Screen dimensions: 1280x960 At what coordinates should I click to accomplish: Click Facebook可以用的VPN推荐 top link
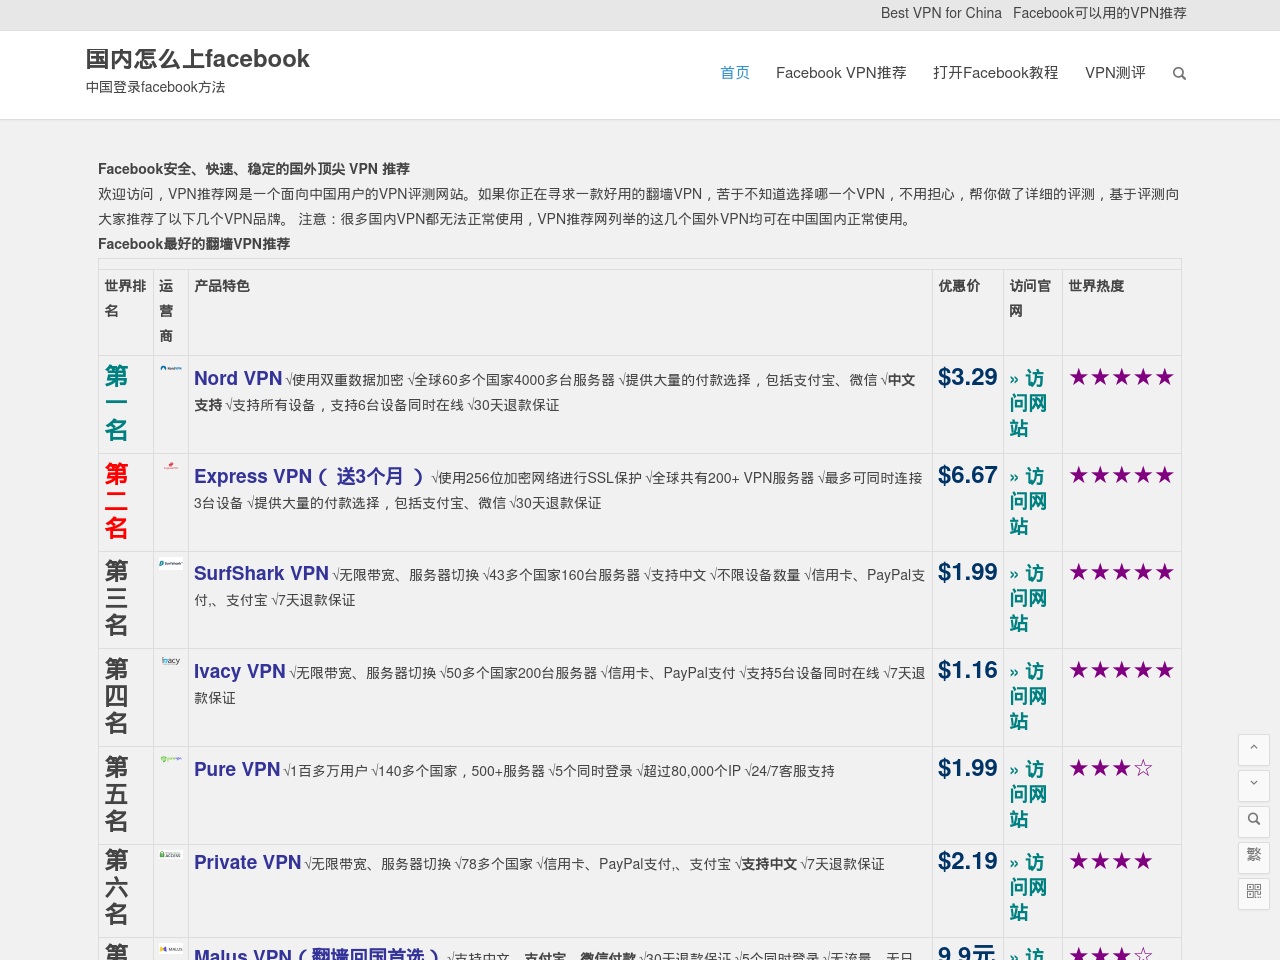(1100, 13)
